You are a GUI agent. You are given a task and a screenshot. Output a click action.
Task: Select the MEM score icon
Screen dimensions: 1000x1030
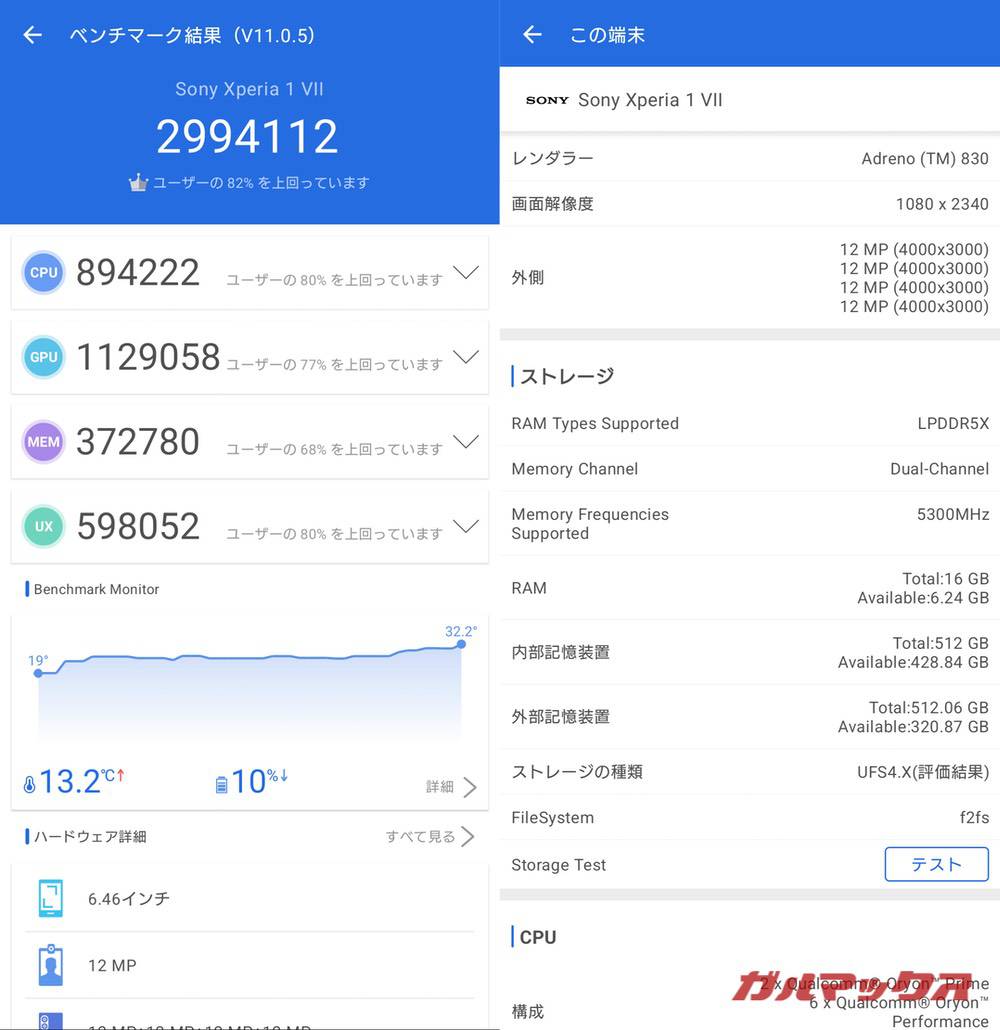42,441
